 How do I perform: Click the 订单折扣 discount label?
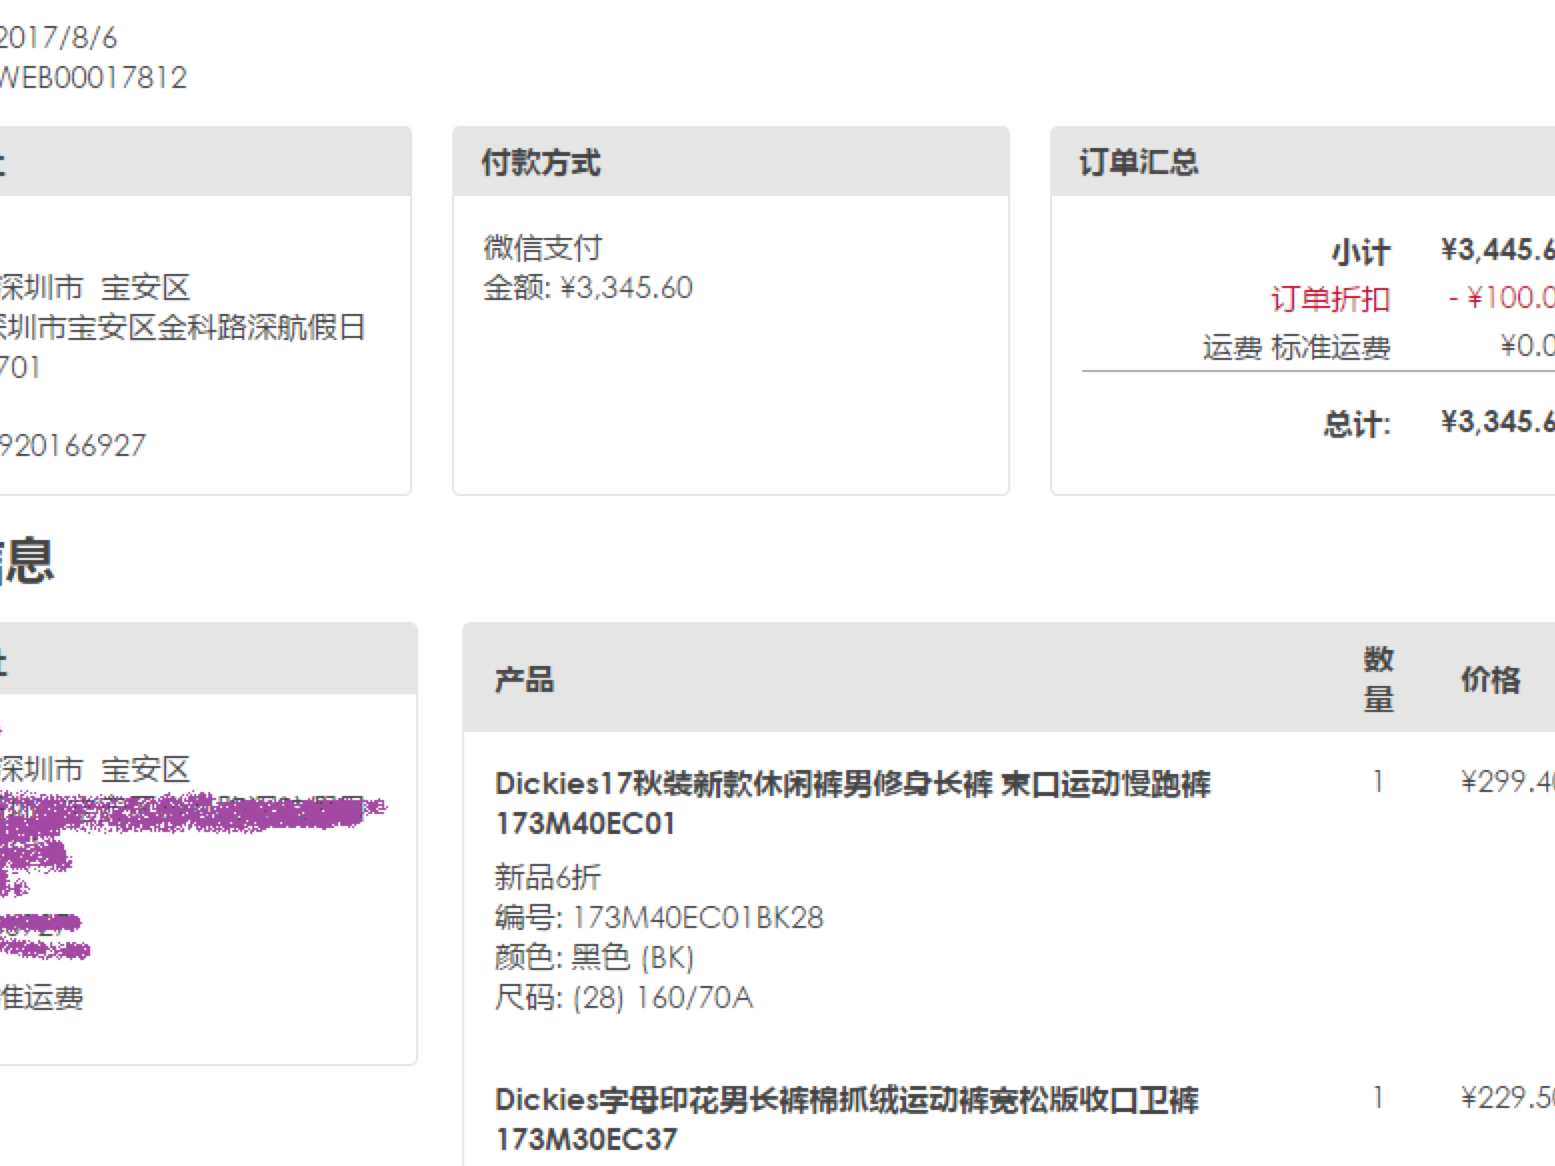pyautogui.click(x=1331, y=298)
